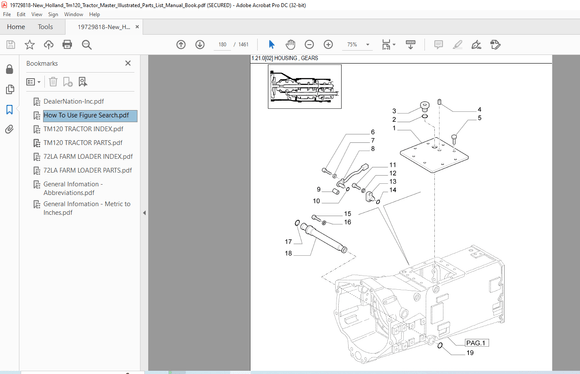Open TM120 TRACTOR PARTS.pdf bookmark

[83, 143]
